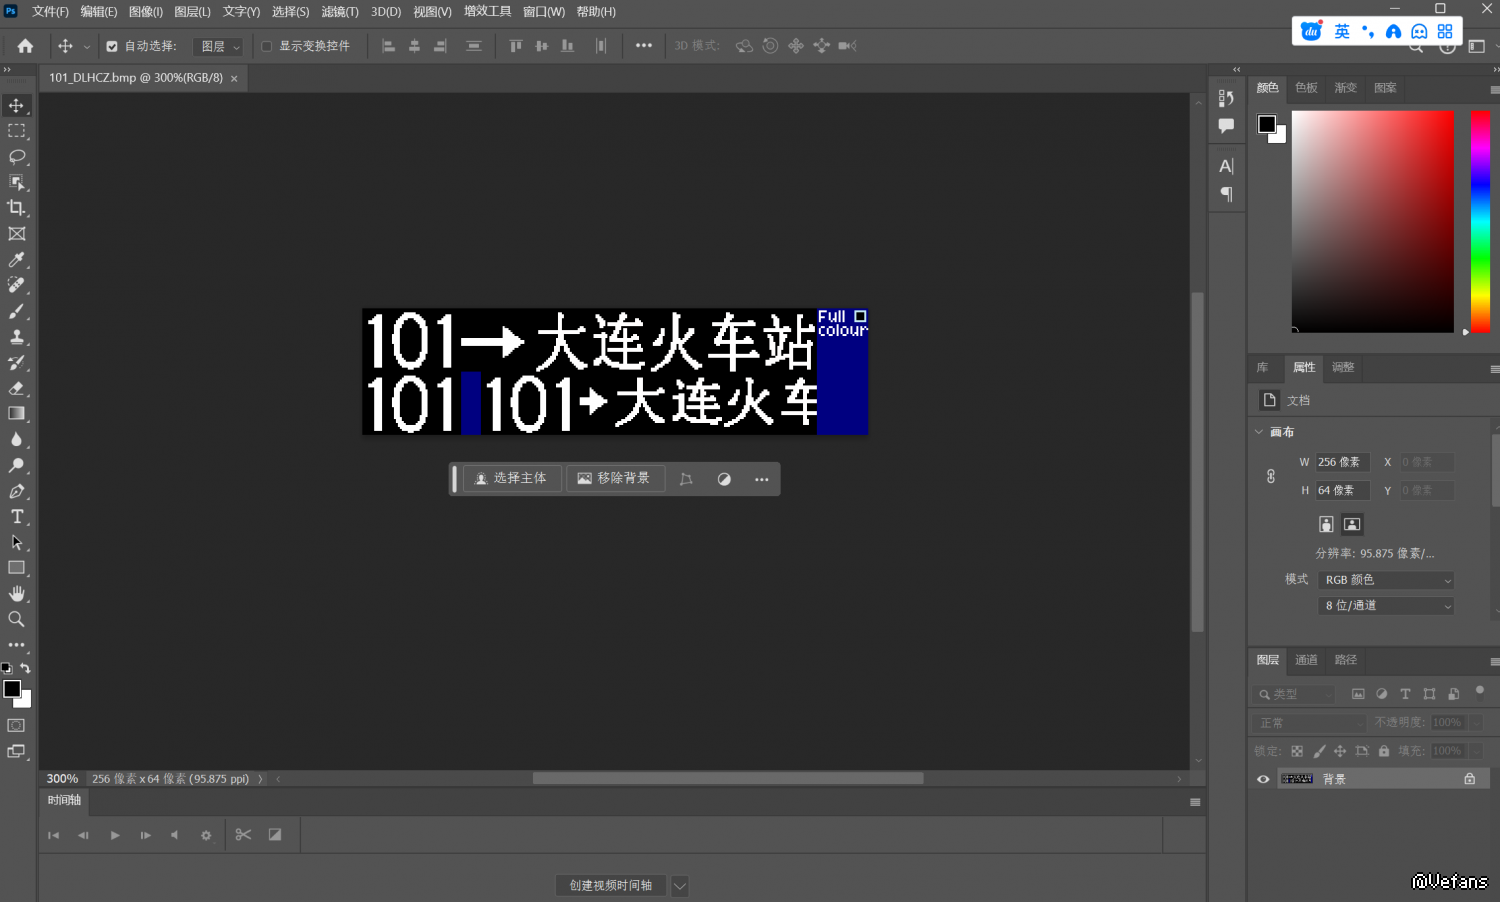Viewport: 1500px width, 902px height.
Task: Activate the Zoom tool
Action: (16, 620)
